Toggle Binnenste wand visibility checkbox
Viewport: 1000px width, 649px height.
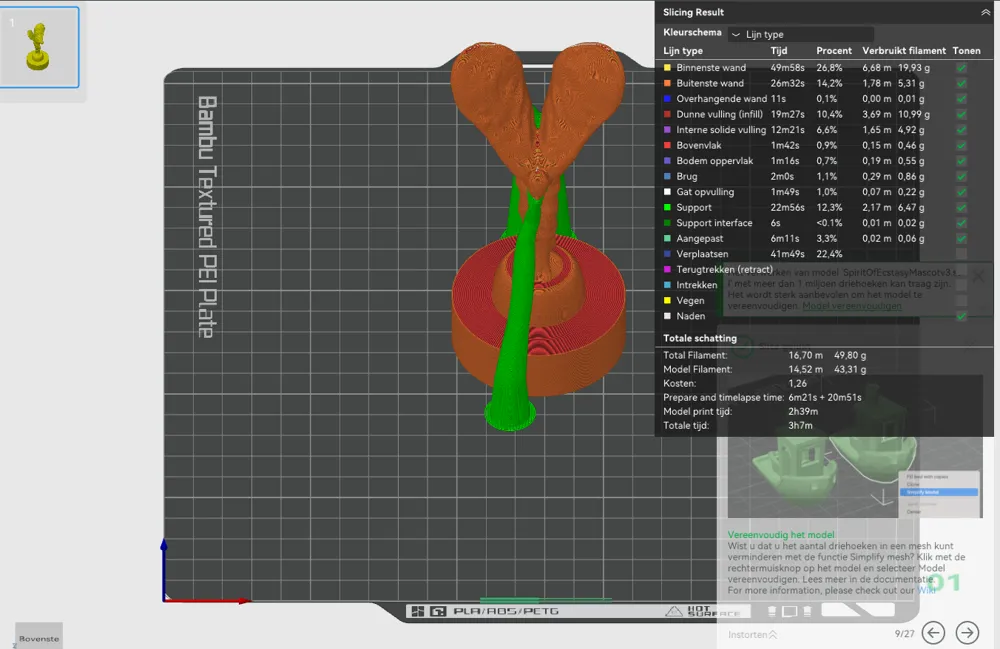[x=961, y=68]
